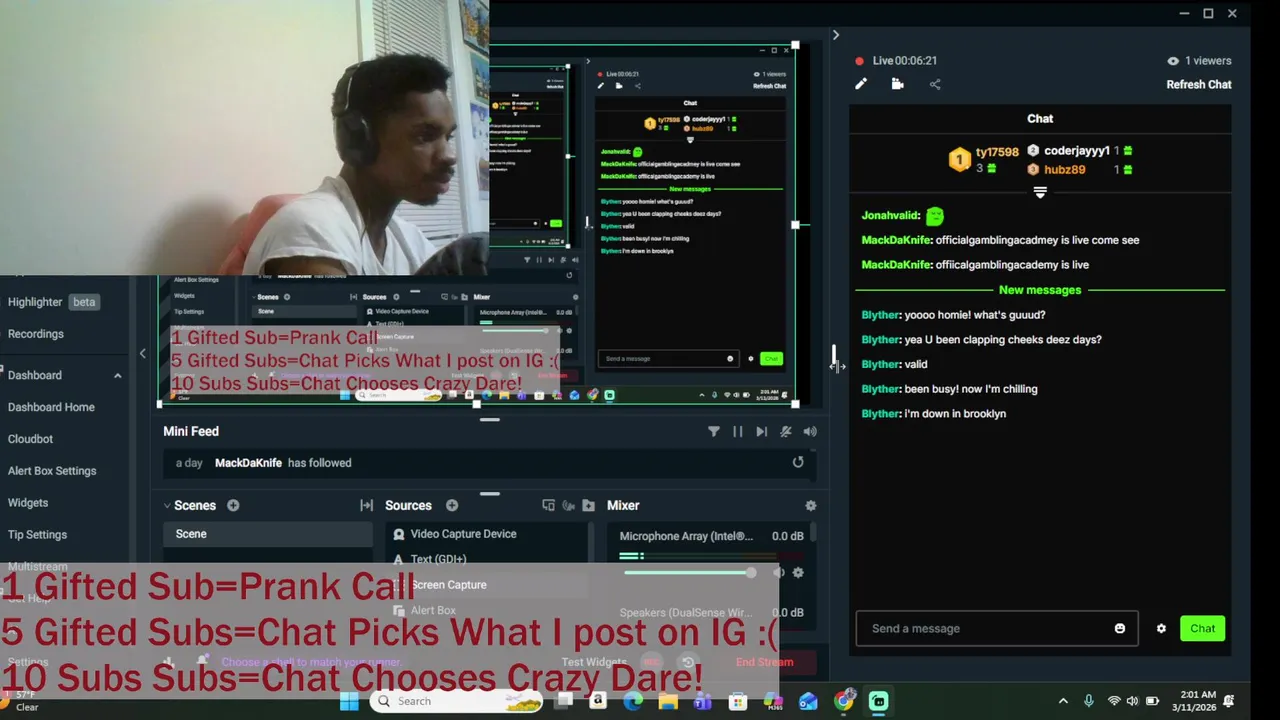Add a source folder
The image size is (1280, 720).
(588, 505)
